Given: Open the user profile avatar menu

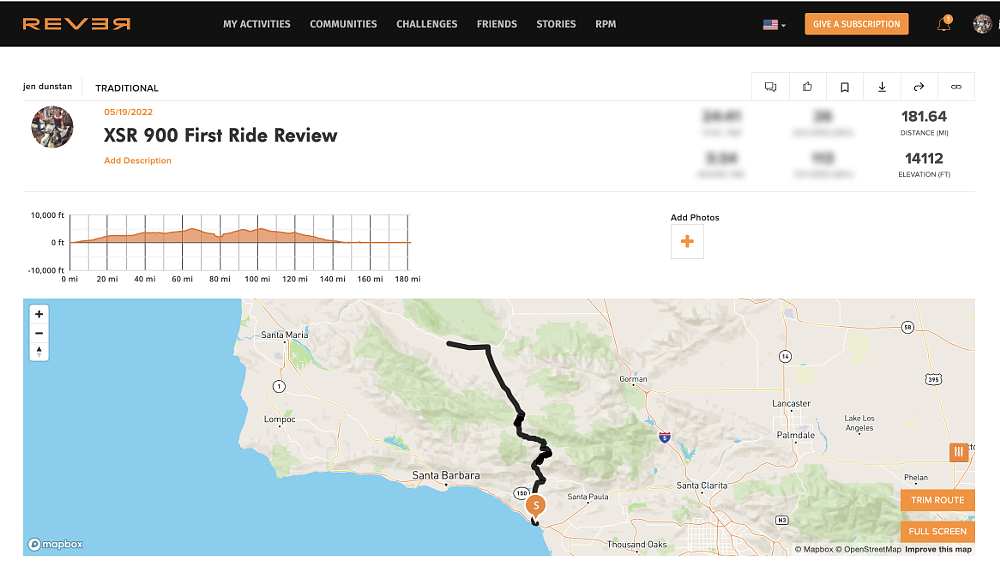Looking at the screenshot, I should tap(982, 24).
